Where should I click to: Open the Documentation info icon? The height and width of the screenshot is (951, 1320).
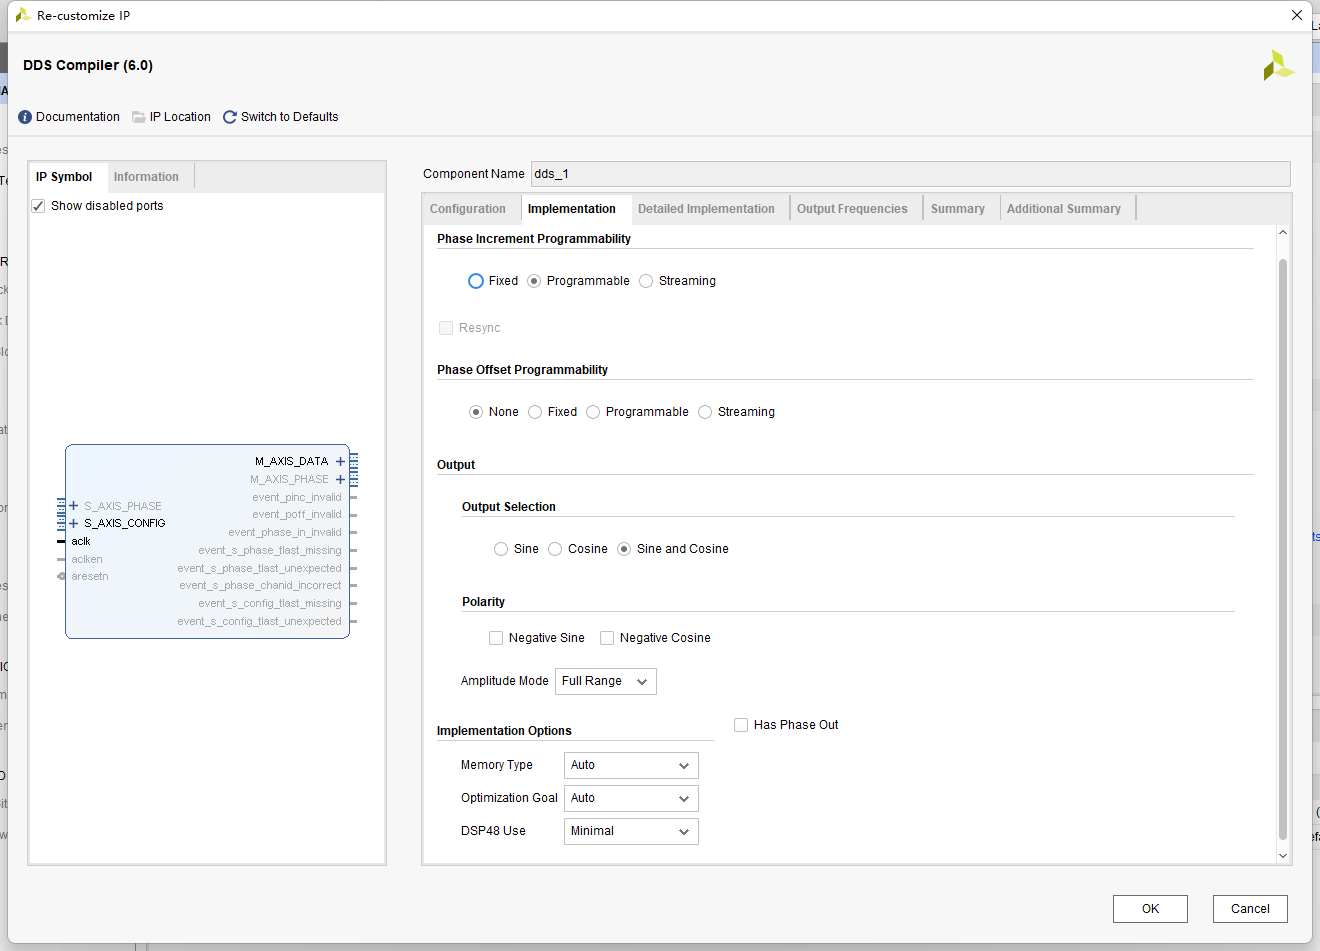click(25, 117)
